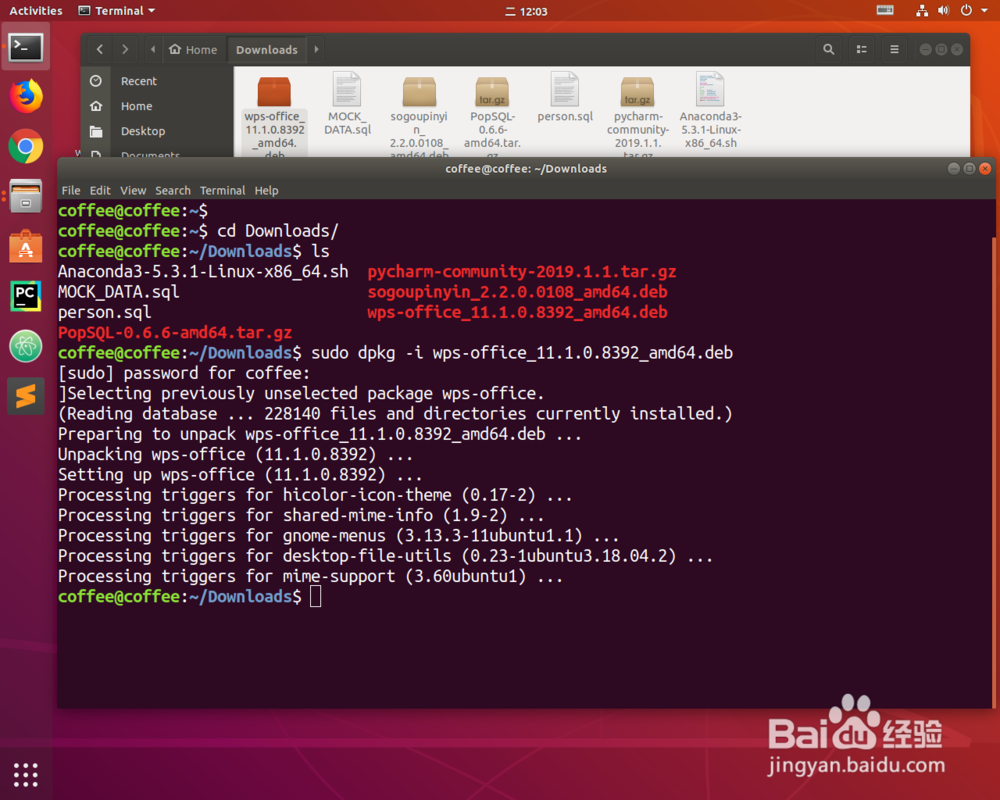The image size is (1000, 800).
Task: Select Home in Files sidebar
Action: click(x=136, y=106)
